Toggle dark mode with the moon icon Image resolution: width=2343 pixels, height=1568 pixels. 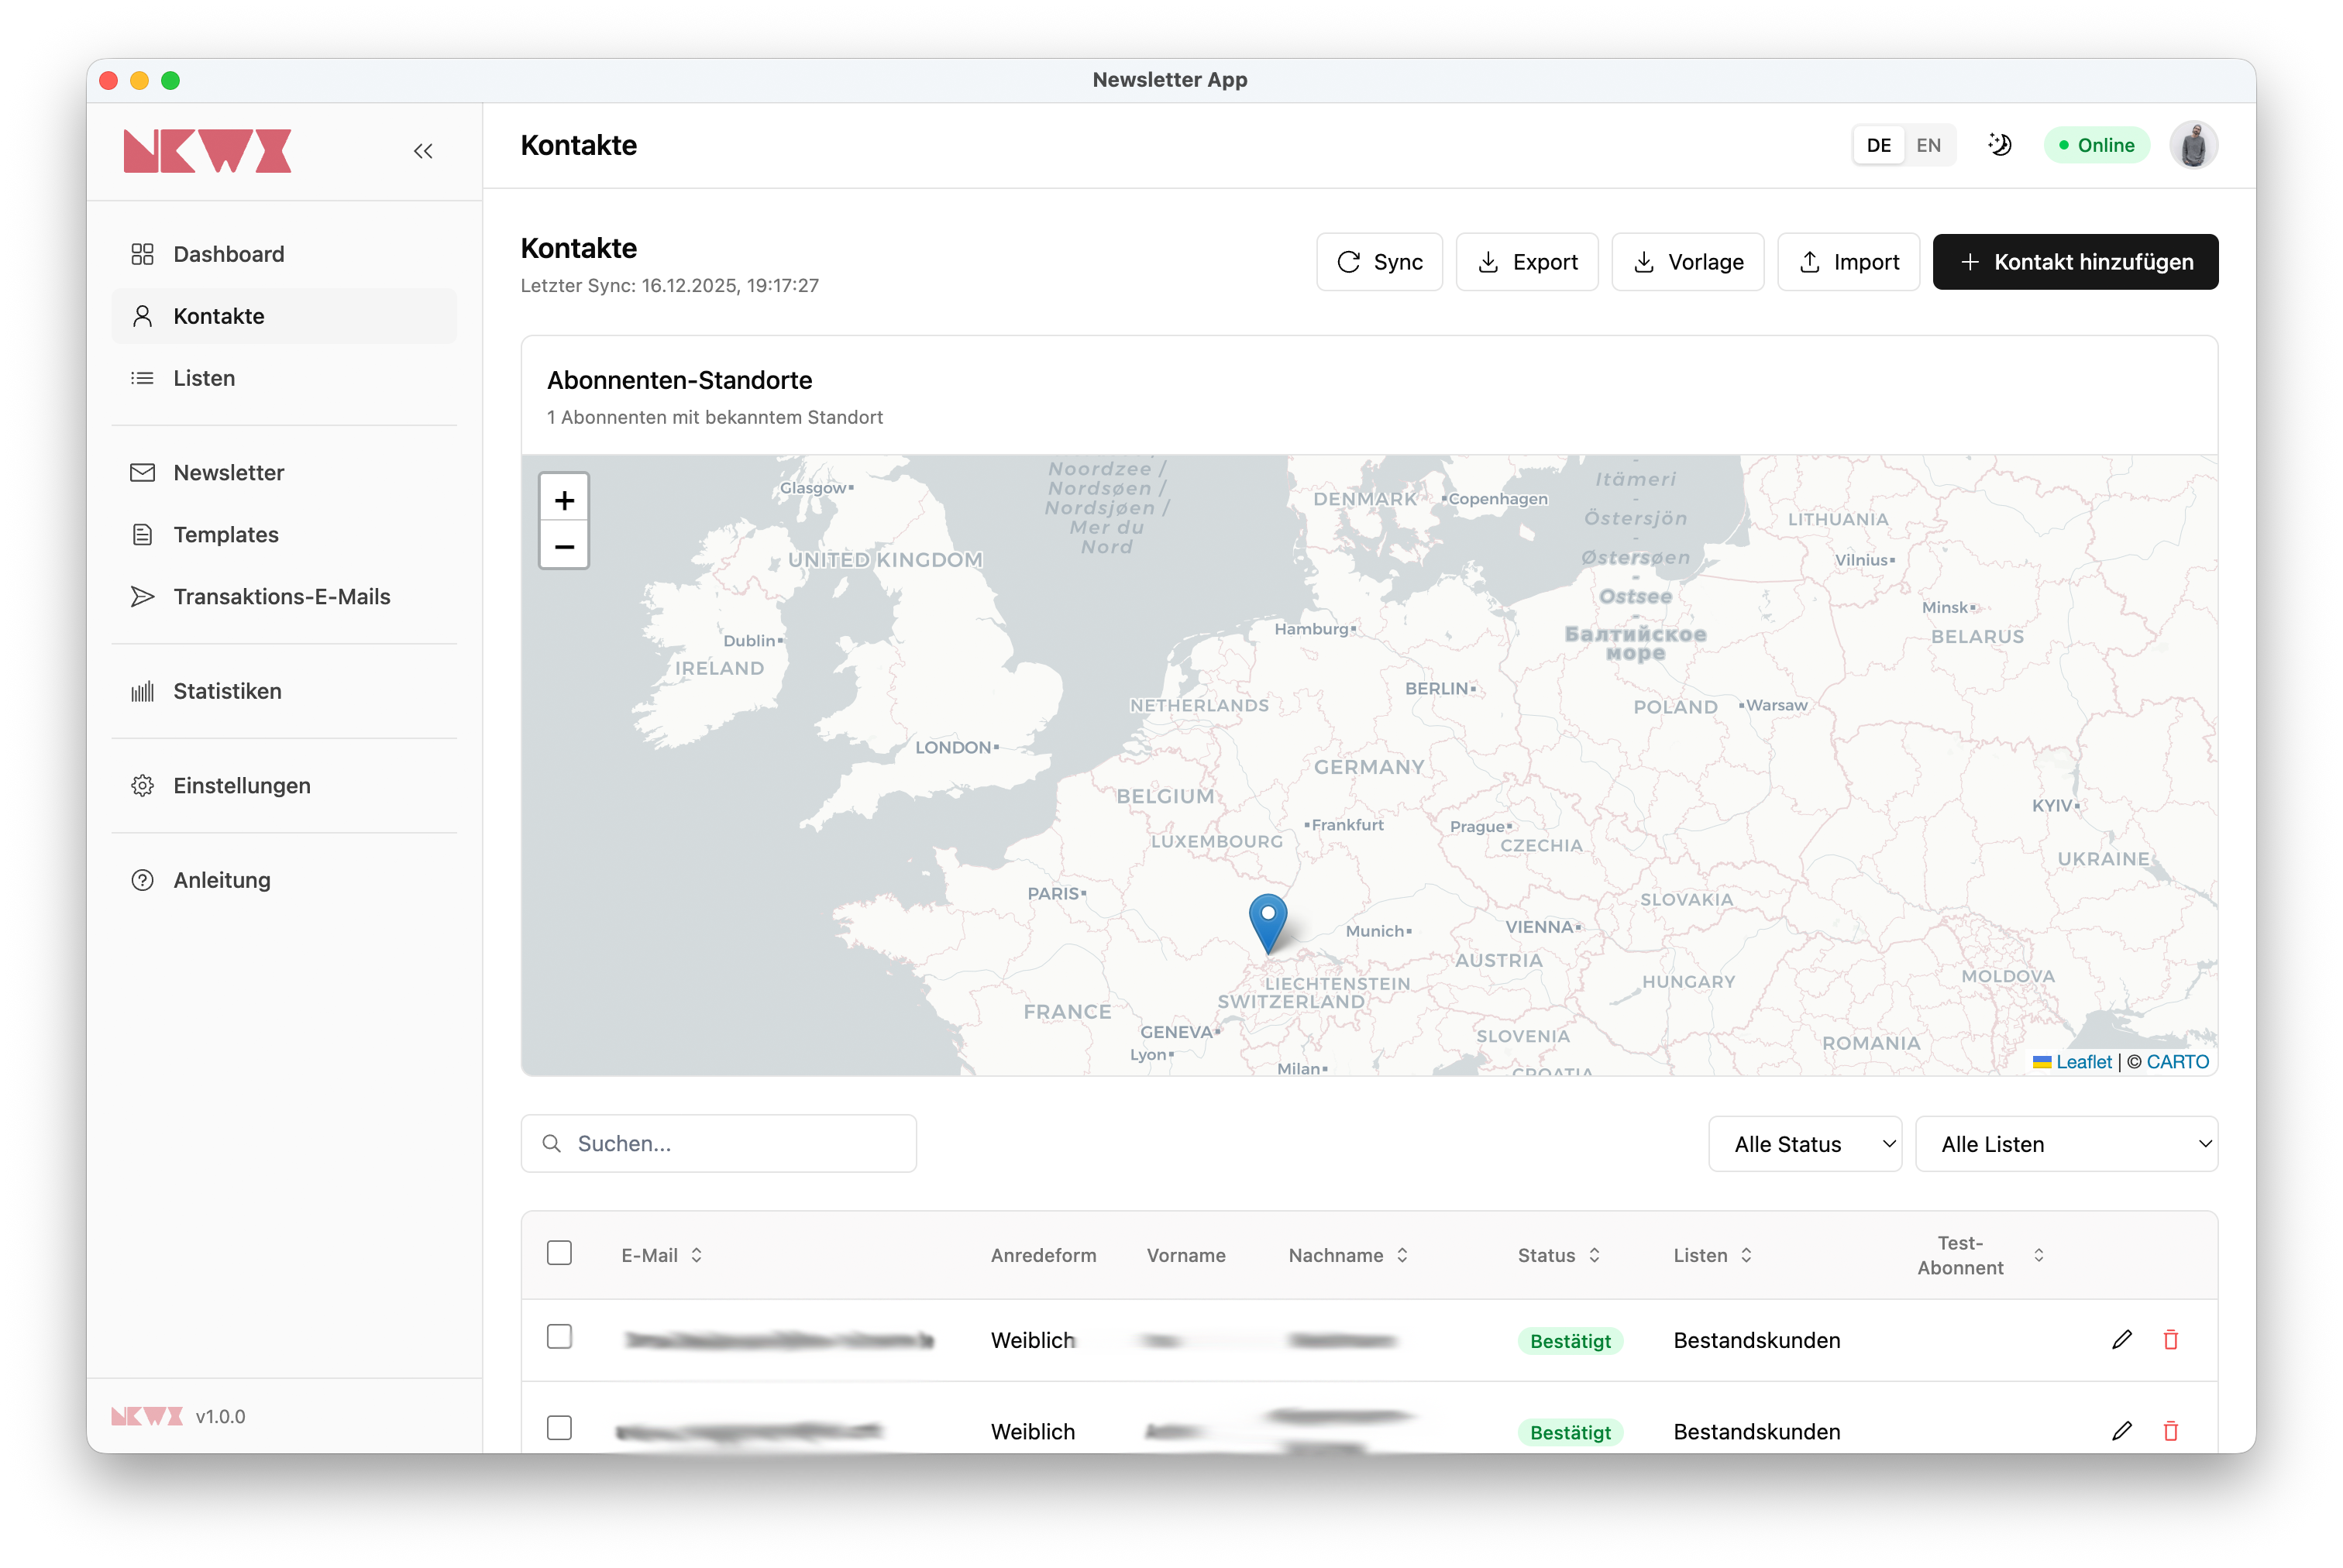click(x=1999, y=145)
